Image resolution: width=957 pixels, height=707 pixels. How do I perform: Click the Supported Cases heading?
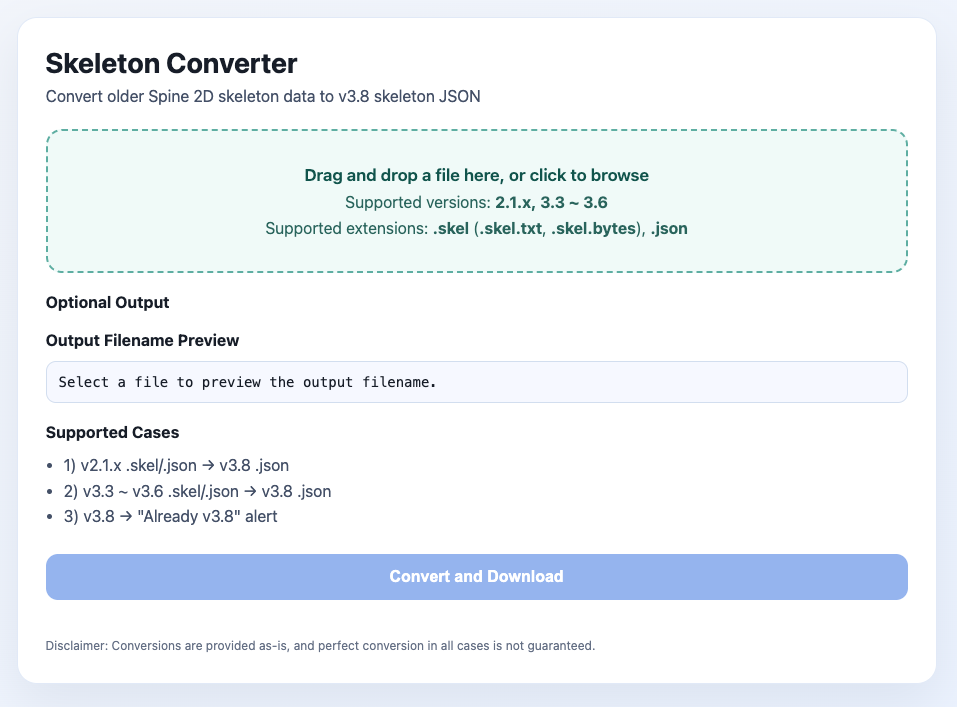click(112, 433)
